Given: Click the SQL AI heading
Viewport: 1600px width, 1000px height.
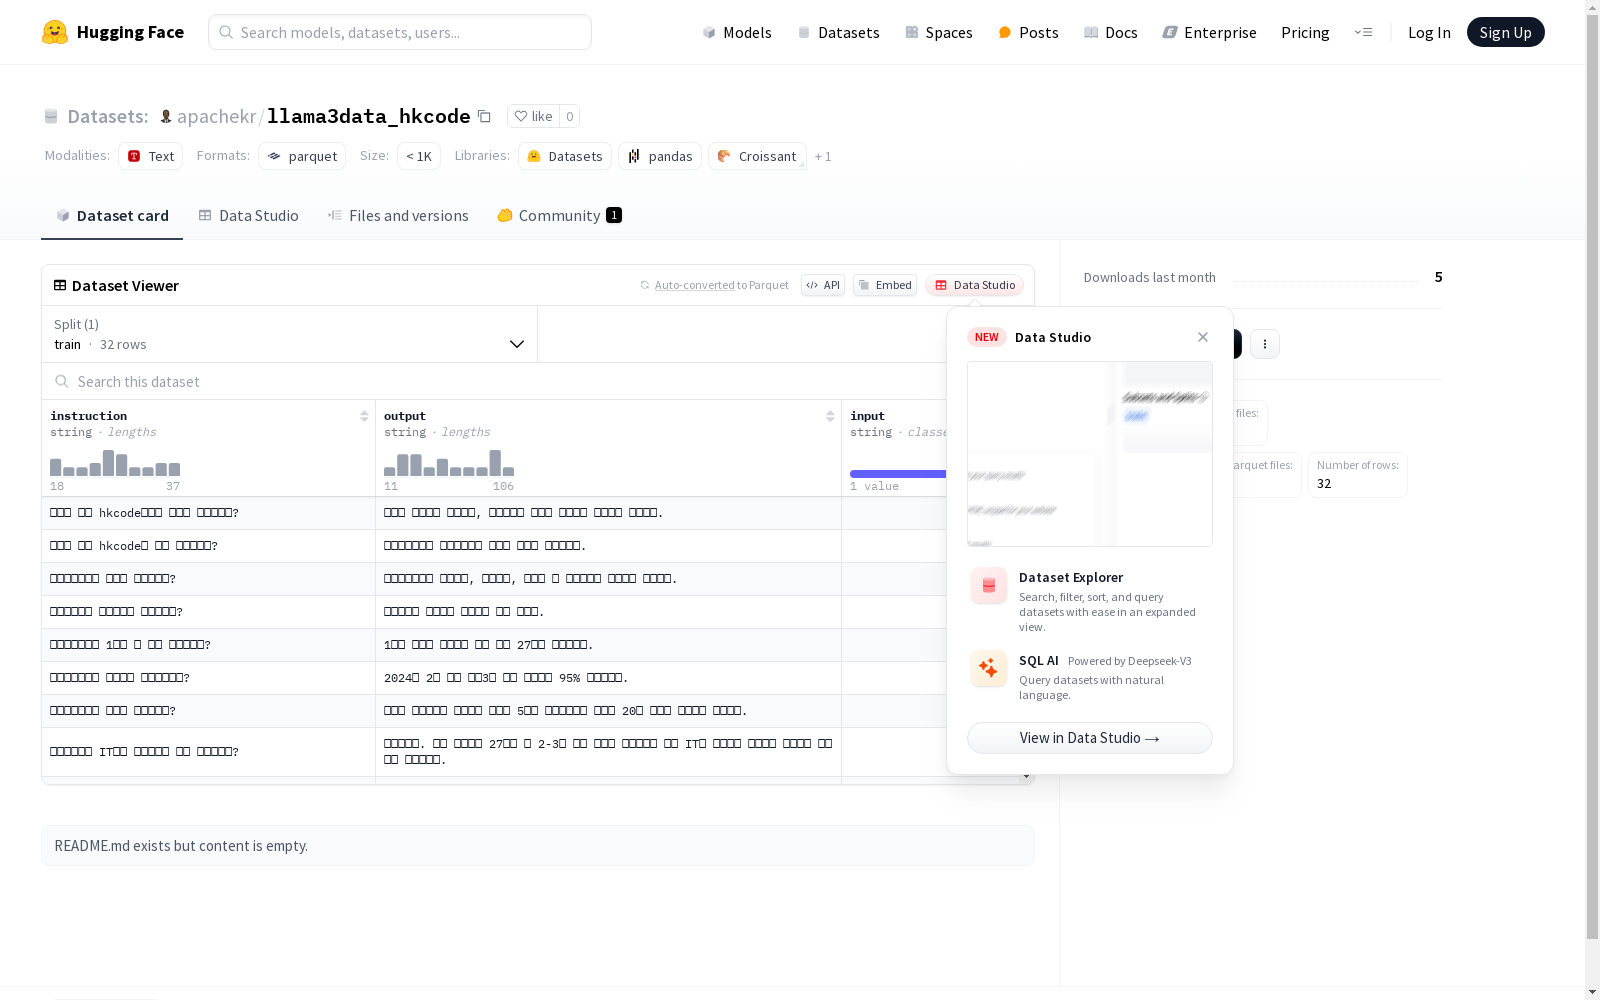Looking at the screenshot, I should click(x=1039, y=660).
